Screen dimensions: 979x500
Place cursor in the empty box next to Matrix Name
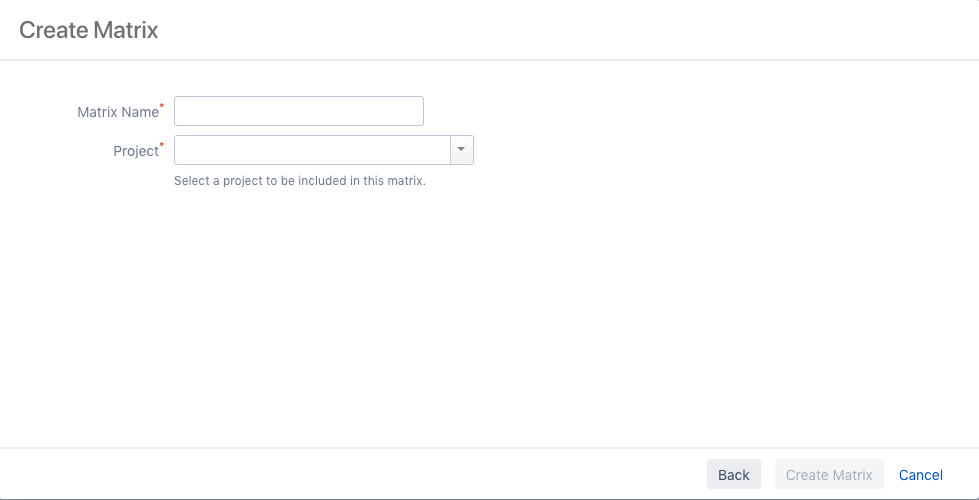click(299, 111)
